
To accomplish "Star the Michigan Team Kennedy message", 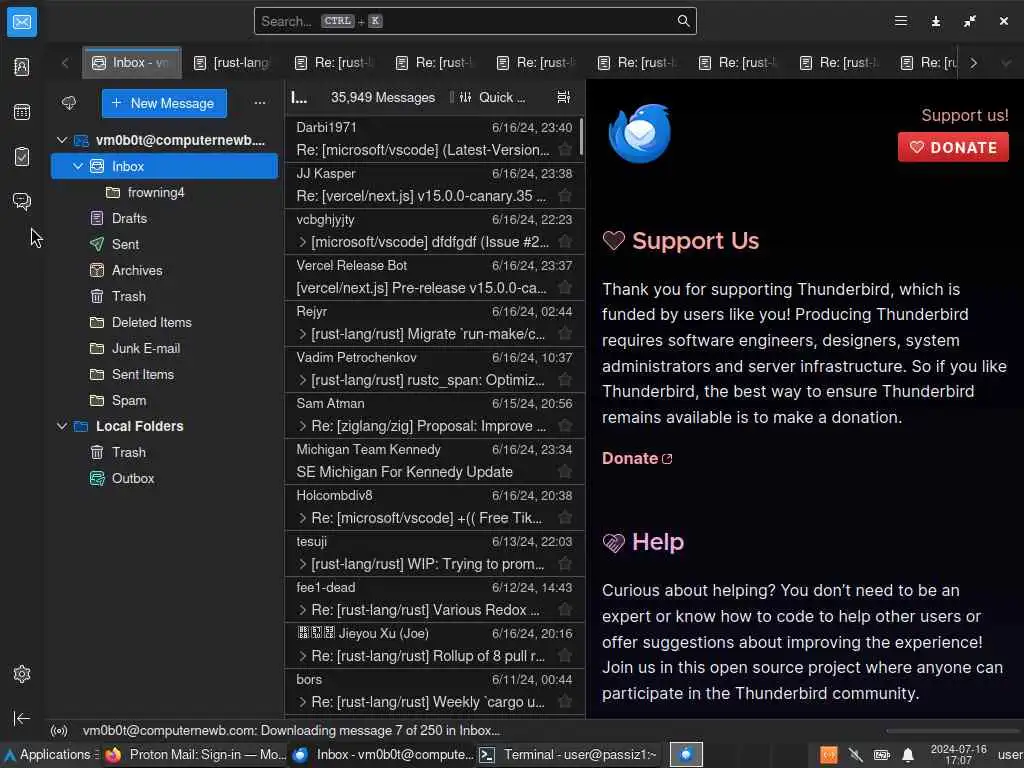I will 565,472.
